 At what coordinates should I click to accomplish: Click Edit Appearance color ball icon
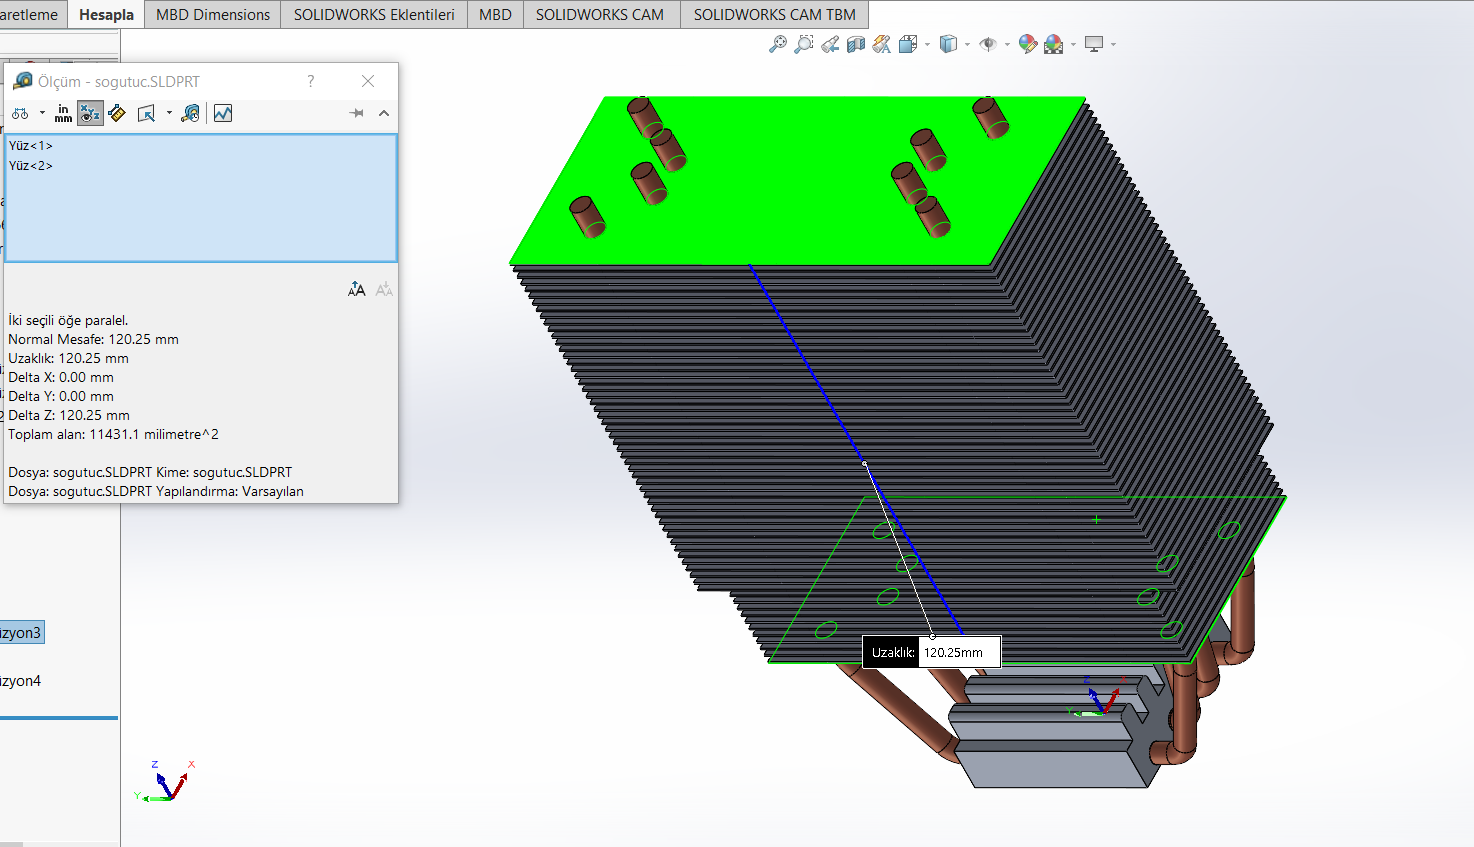[1027, 44]
